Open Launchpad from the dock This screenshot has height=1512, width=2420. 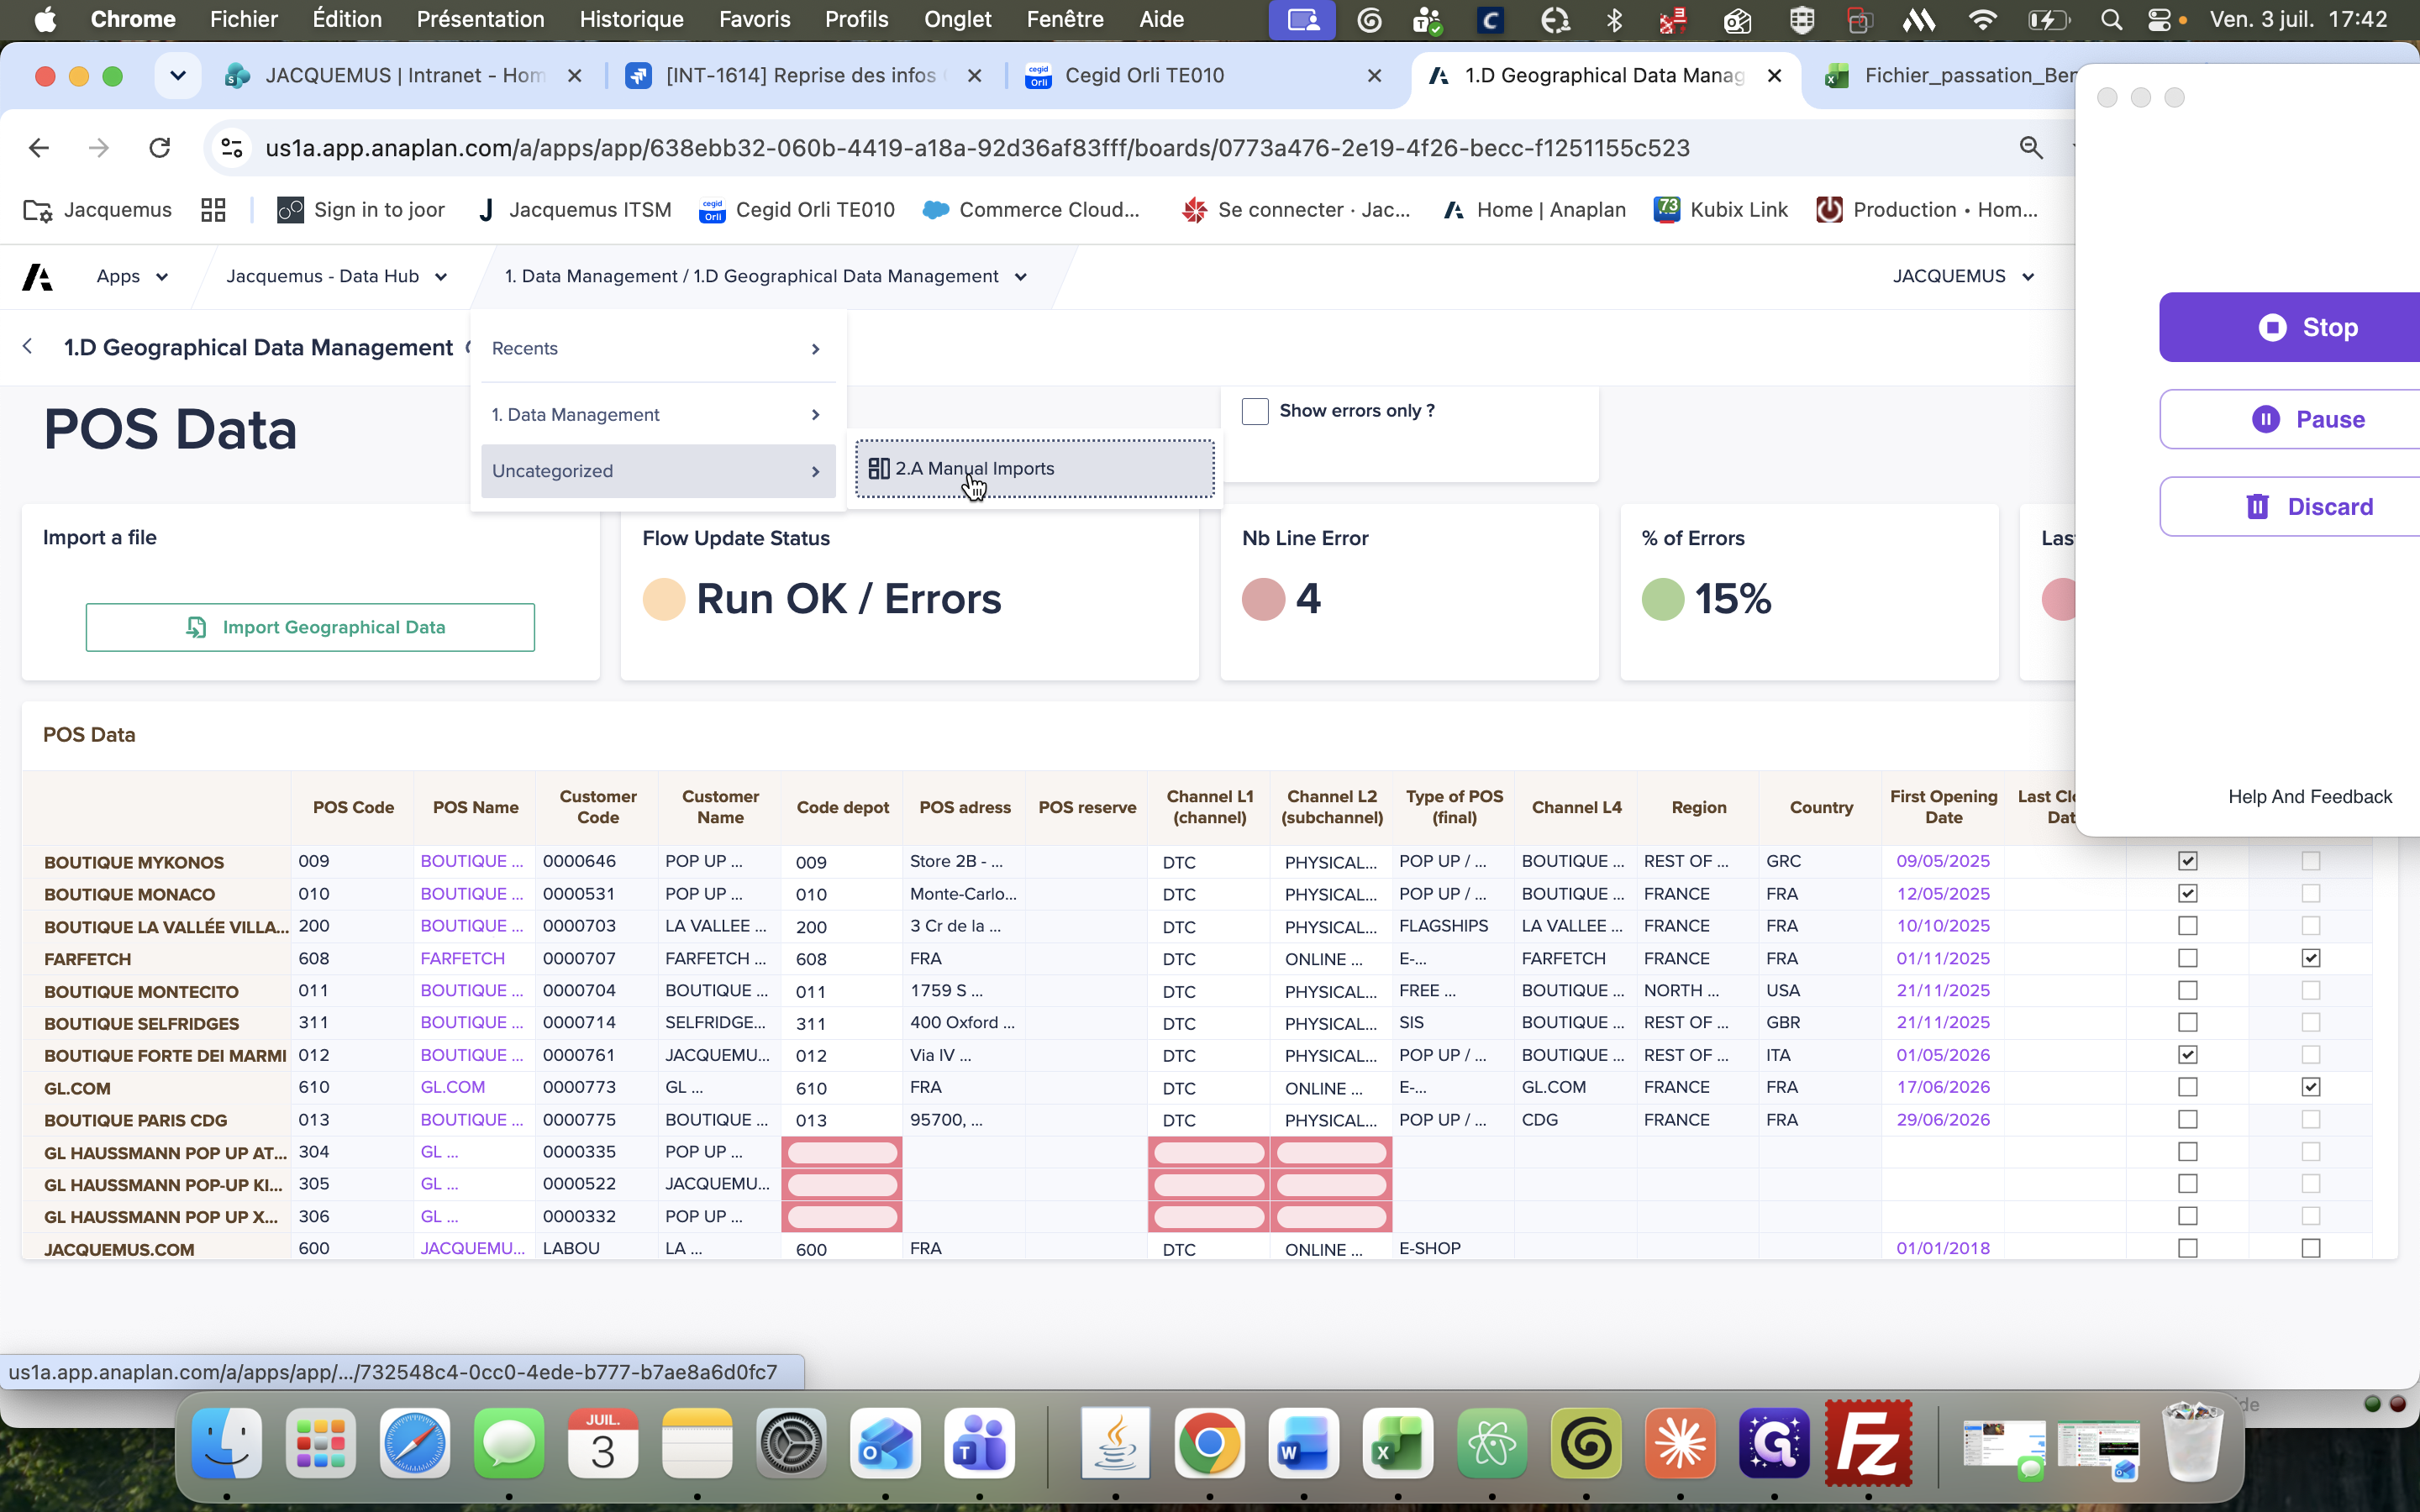click(x=321, y=1444)
